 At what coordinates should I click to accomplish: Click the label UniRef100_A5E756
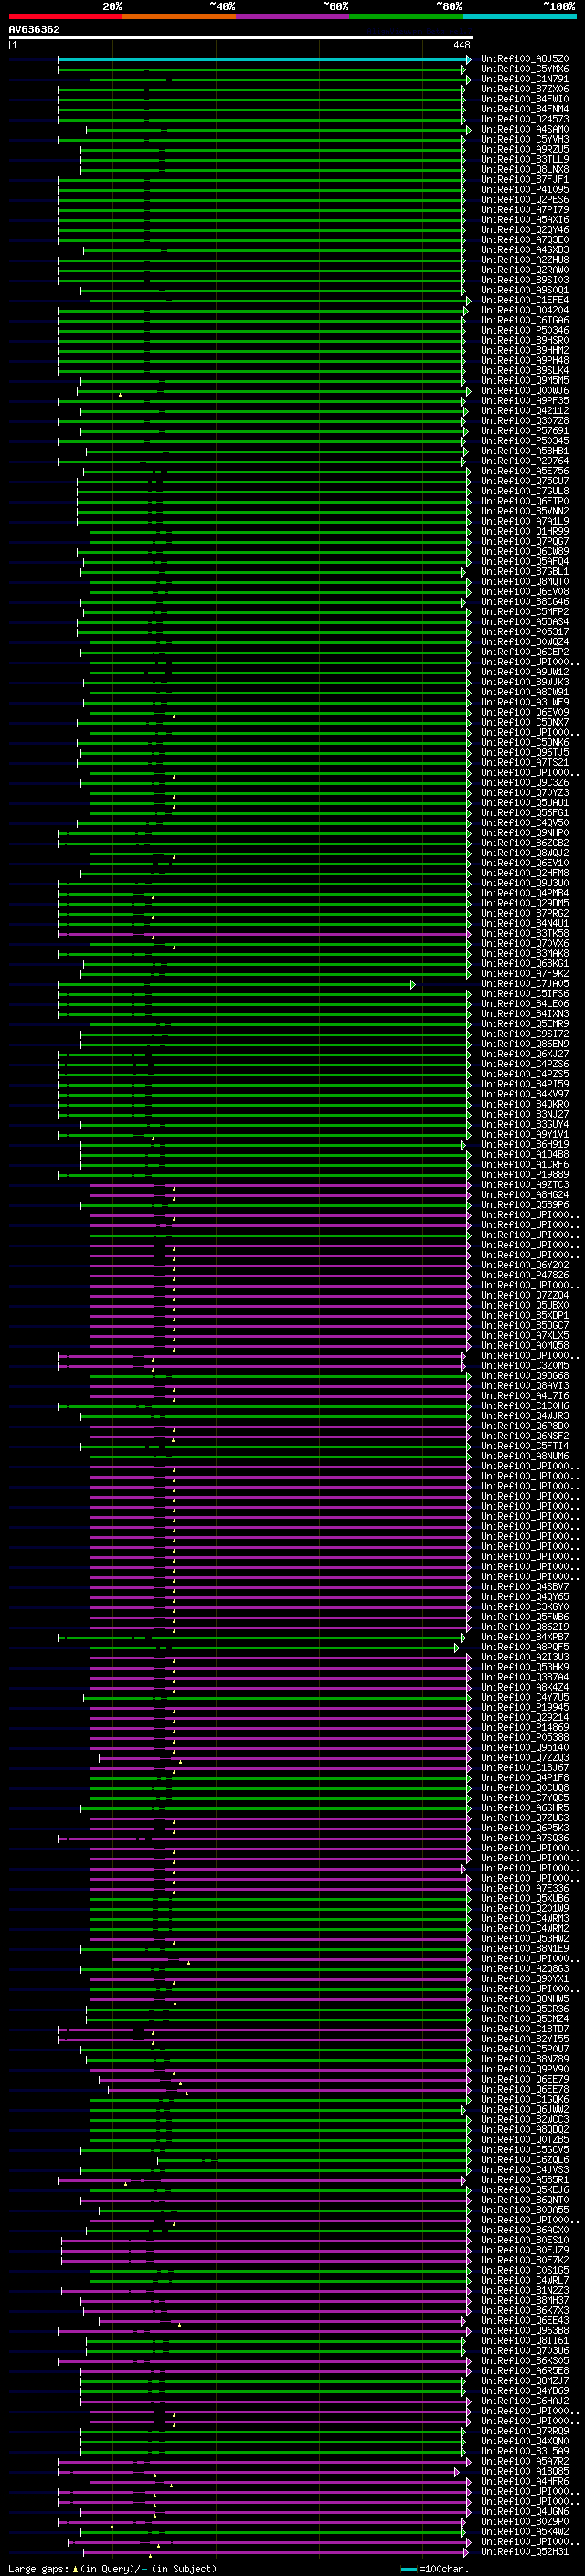coord(525,472)
